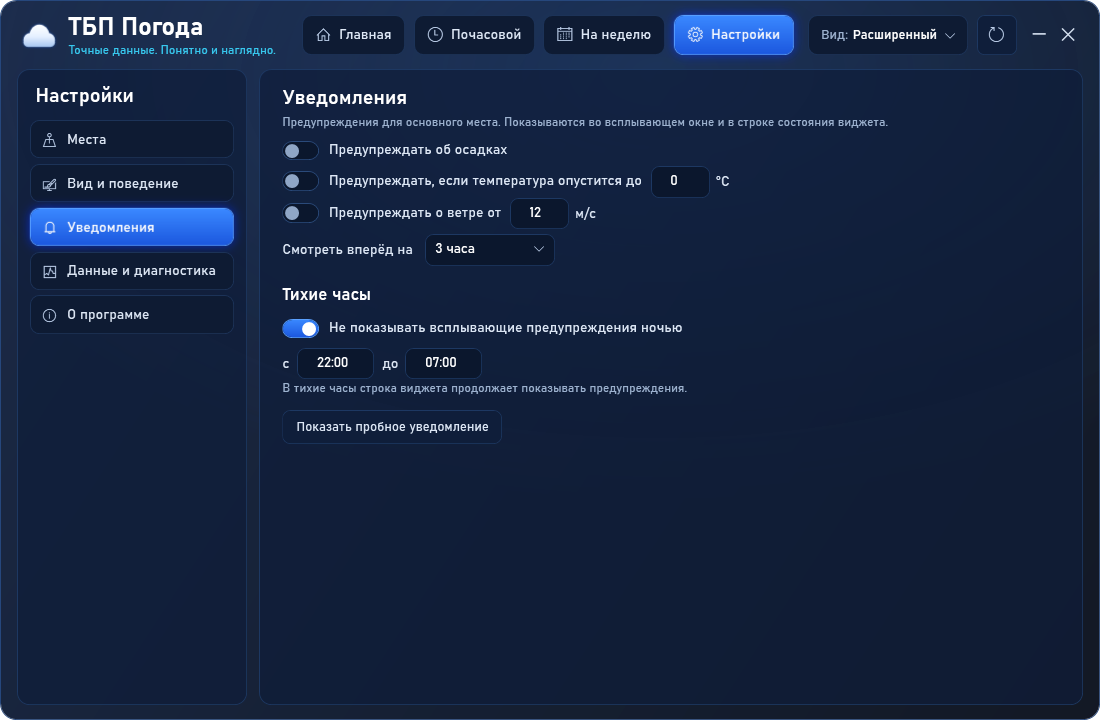1100x720 pixels.
Task: Select Вид и поведение in sidebar
Action: tap(132, 183)
